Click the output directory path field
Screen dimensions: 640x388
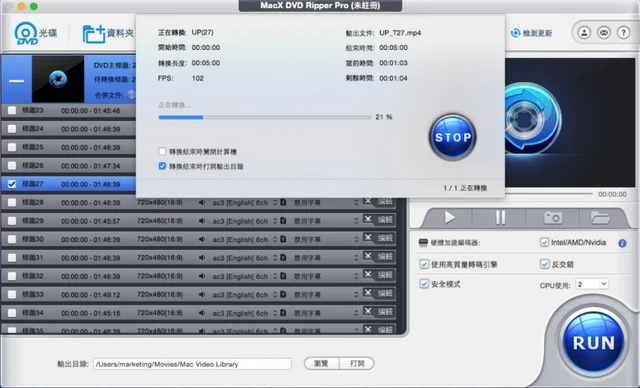click(192, 364)
